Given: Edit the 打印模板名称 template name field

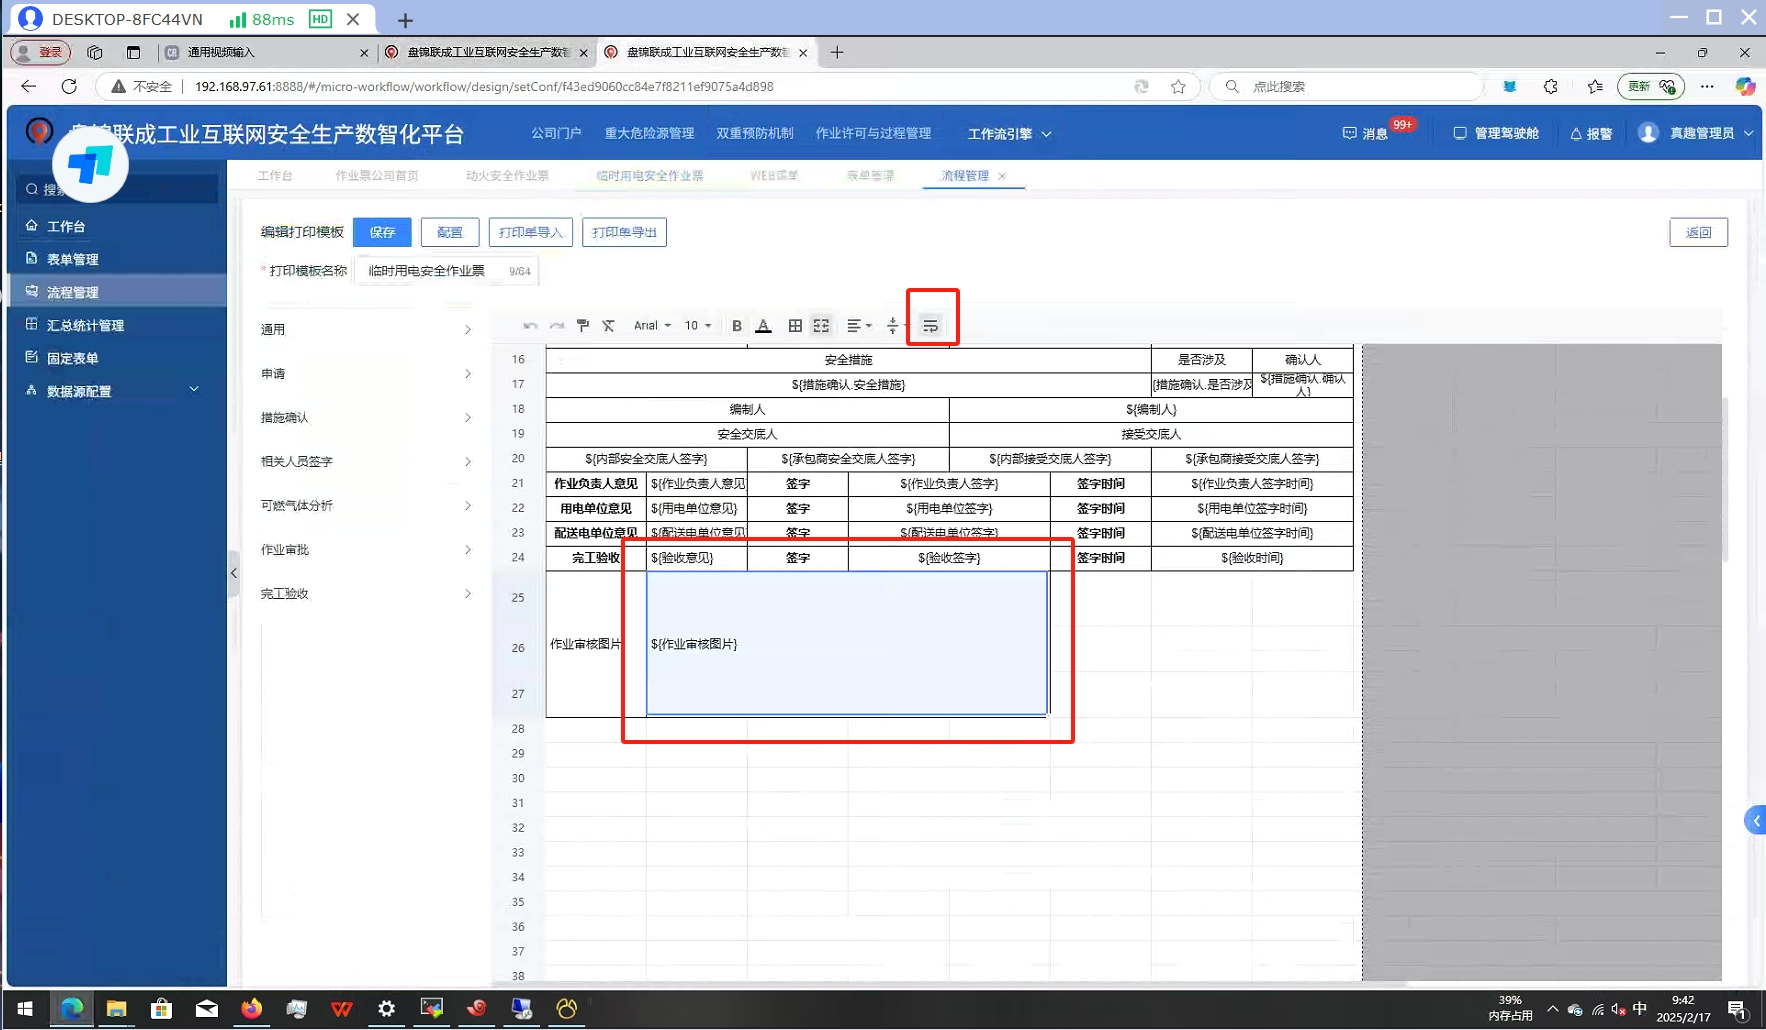Looking at the screenshot, I should click(x=445, y=271).
